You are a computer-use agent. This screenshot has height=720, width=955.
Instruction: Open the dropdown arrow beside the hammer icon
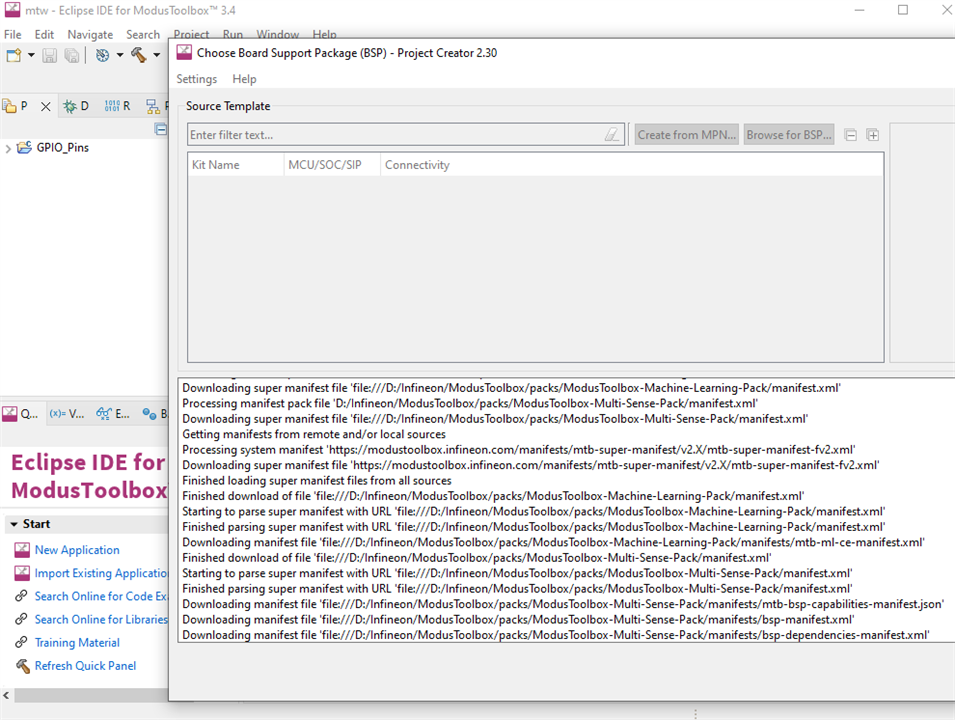[x=157, y=55]
